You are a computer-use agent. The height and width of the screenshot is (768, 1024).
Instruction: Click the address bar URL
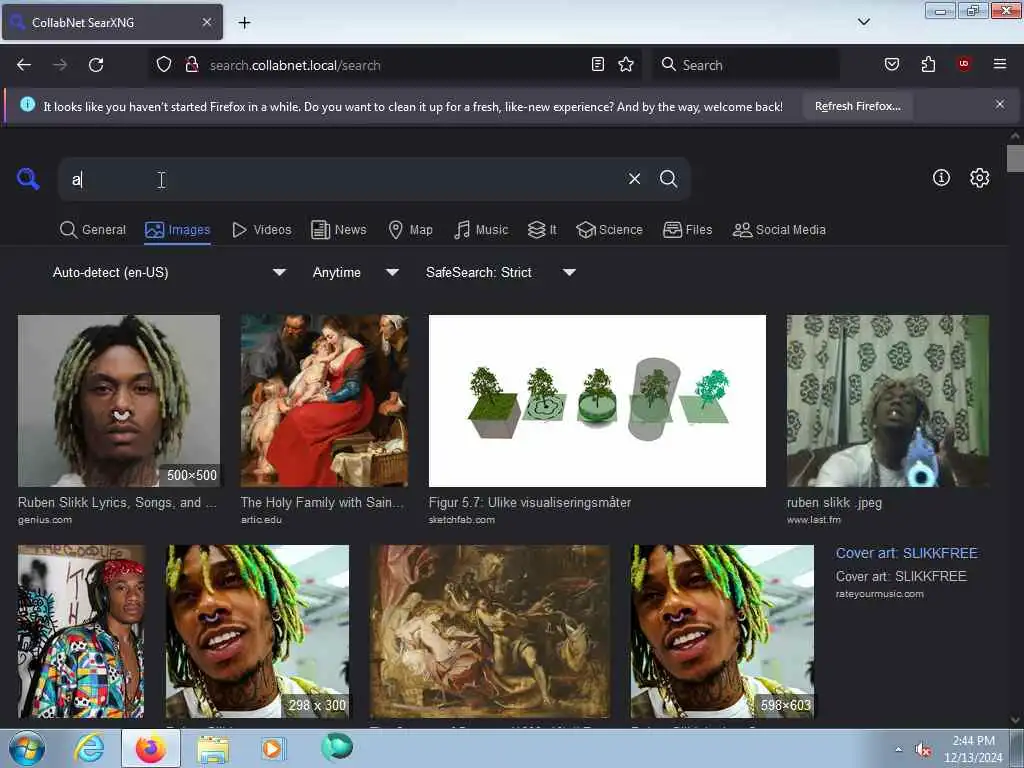(x=295, y=65)
